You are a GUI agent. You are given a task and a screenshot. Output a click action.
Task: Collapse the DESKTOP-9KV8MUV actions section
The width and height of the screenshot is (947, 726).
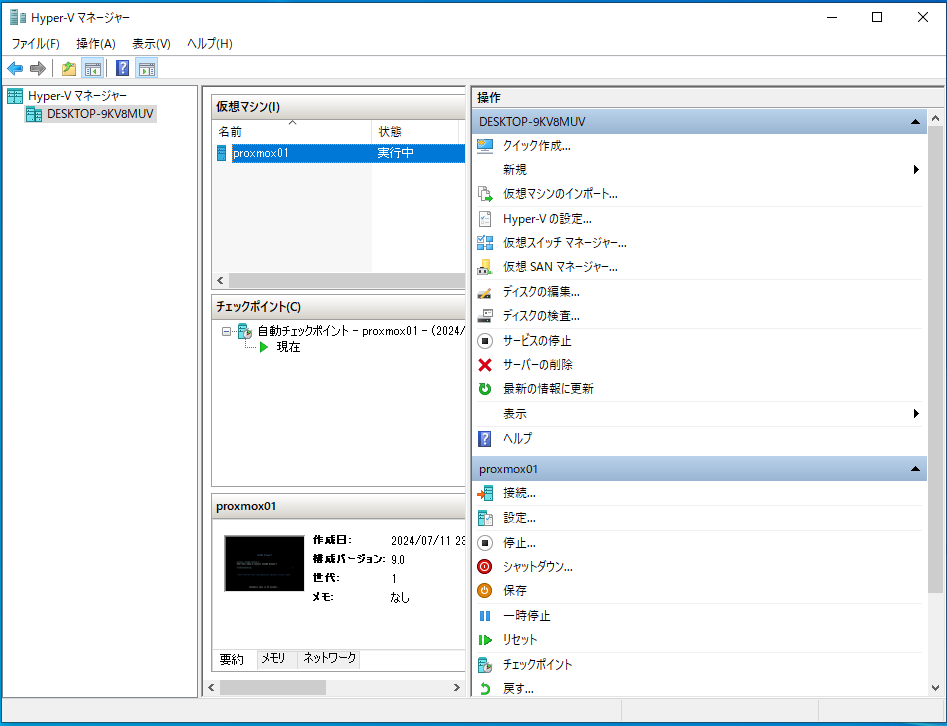(x=914, y=121)
